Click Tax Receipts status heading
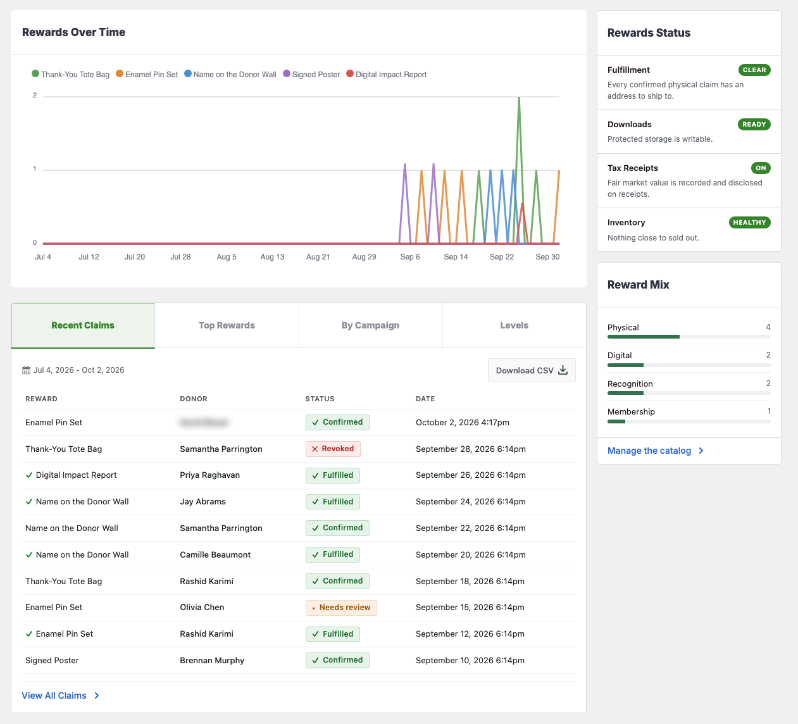 pyautogui.click(x=633, y=168)
